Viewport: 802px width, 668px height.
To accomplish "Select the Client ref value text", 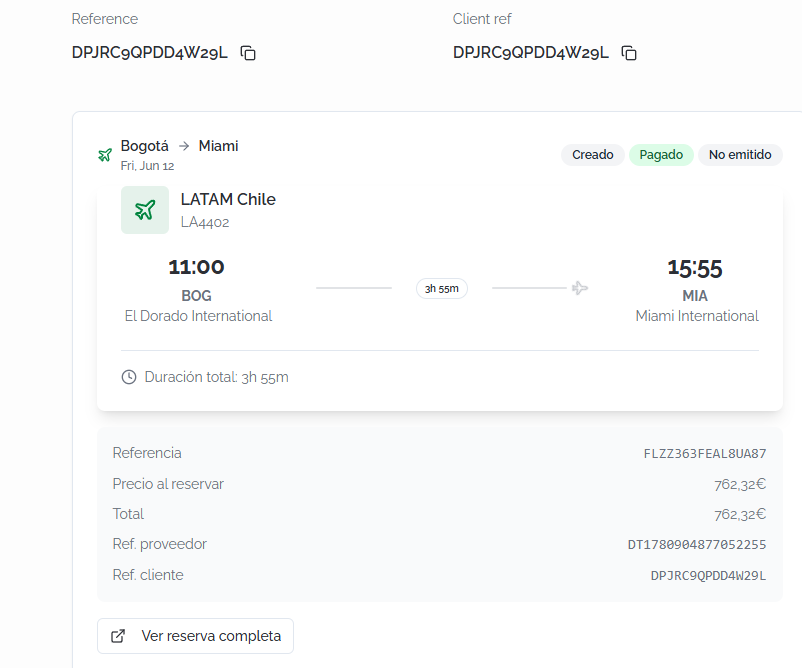I will click(530, 53).
